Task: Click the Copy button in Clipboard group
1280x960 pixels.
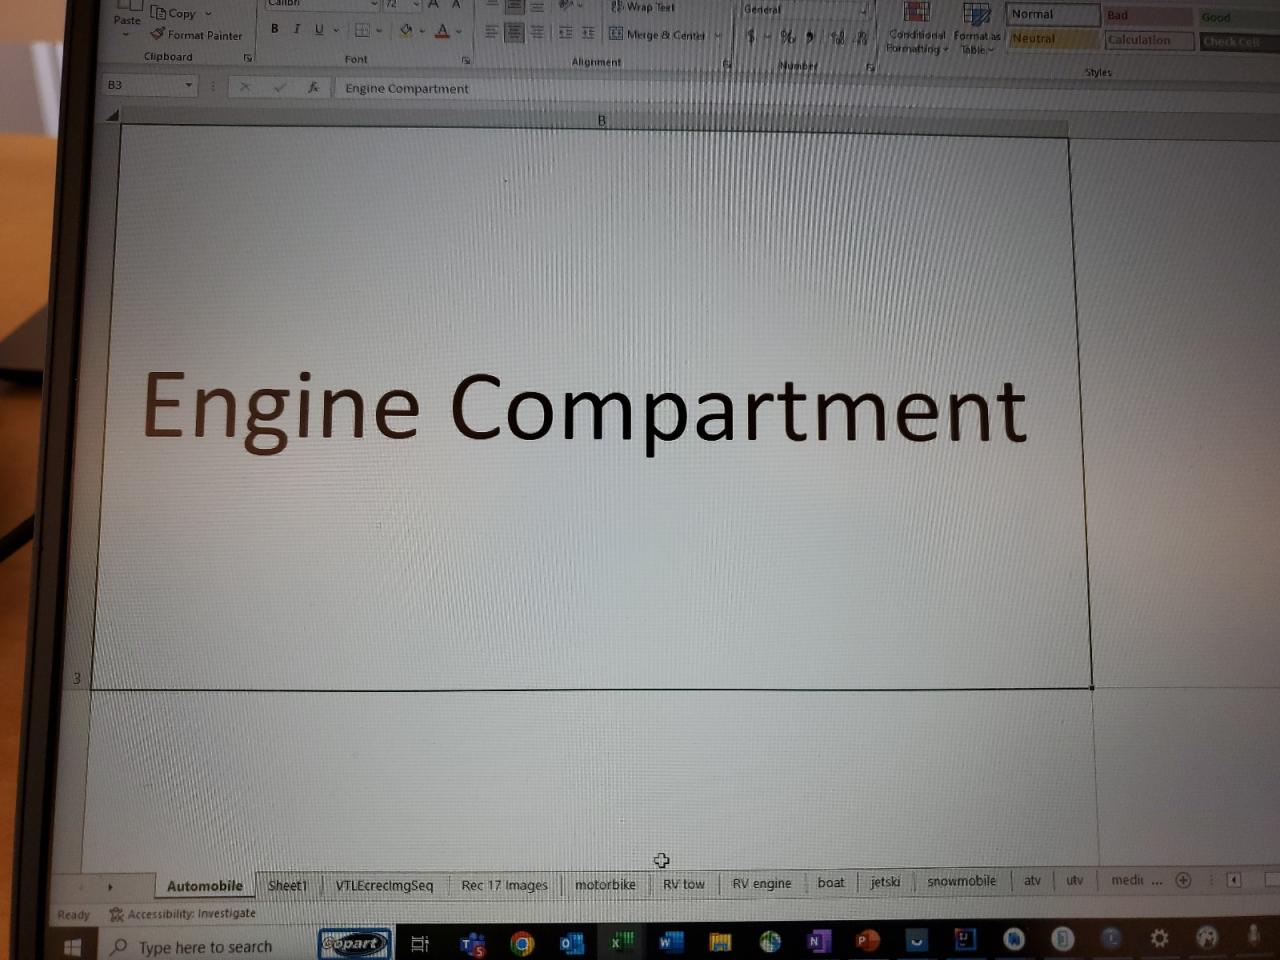Action: click(x=173, y=13)
